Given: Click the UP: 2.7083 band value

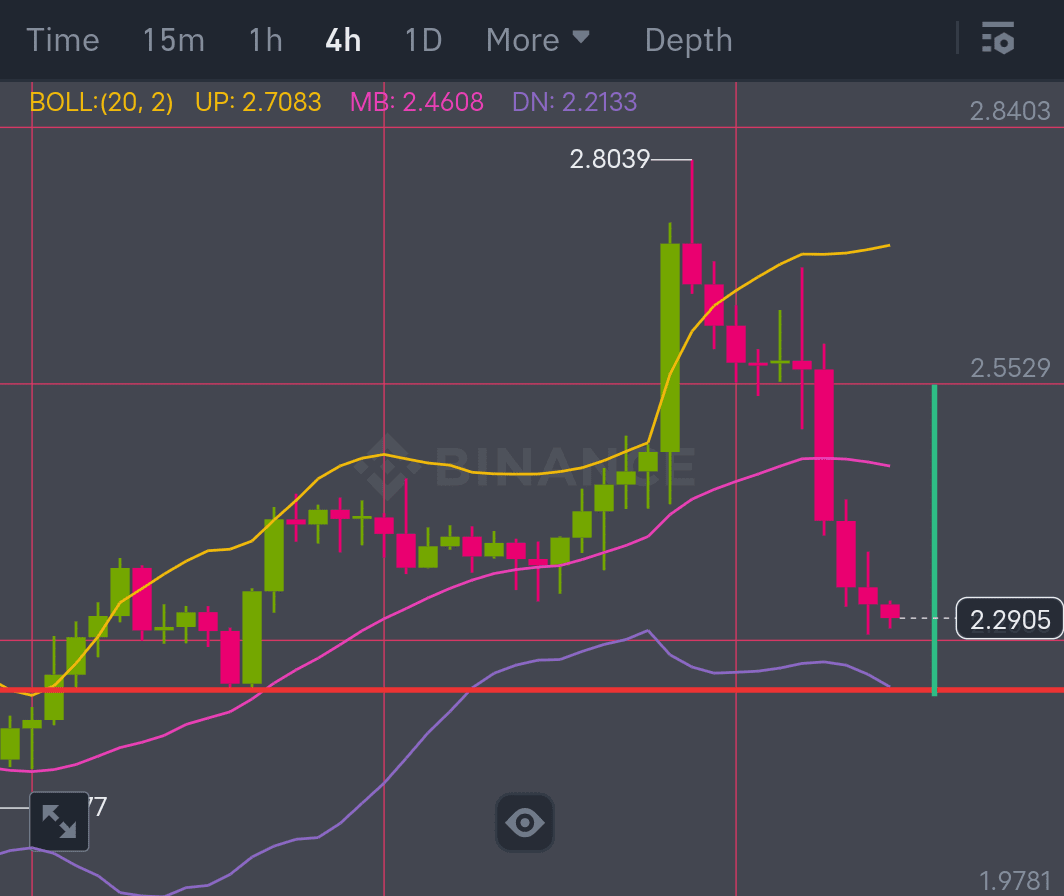Looking at the screenshot, I should pos(258,102).
